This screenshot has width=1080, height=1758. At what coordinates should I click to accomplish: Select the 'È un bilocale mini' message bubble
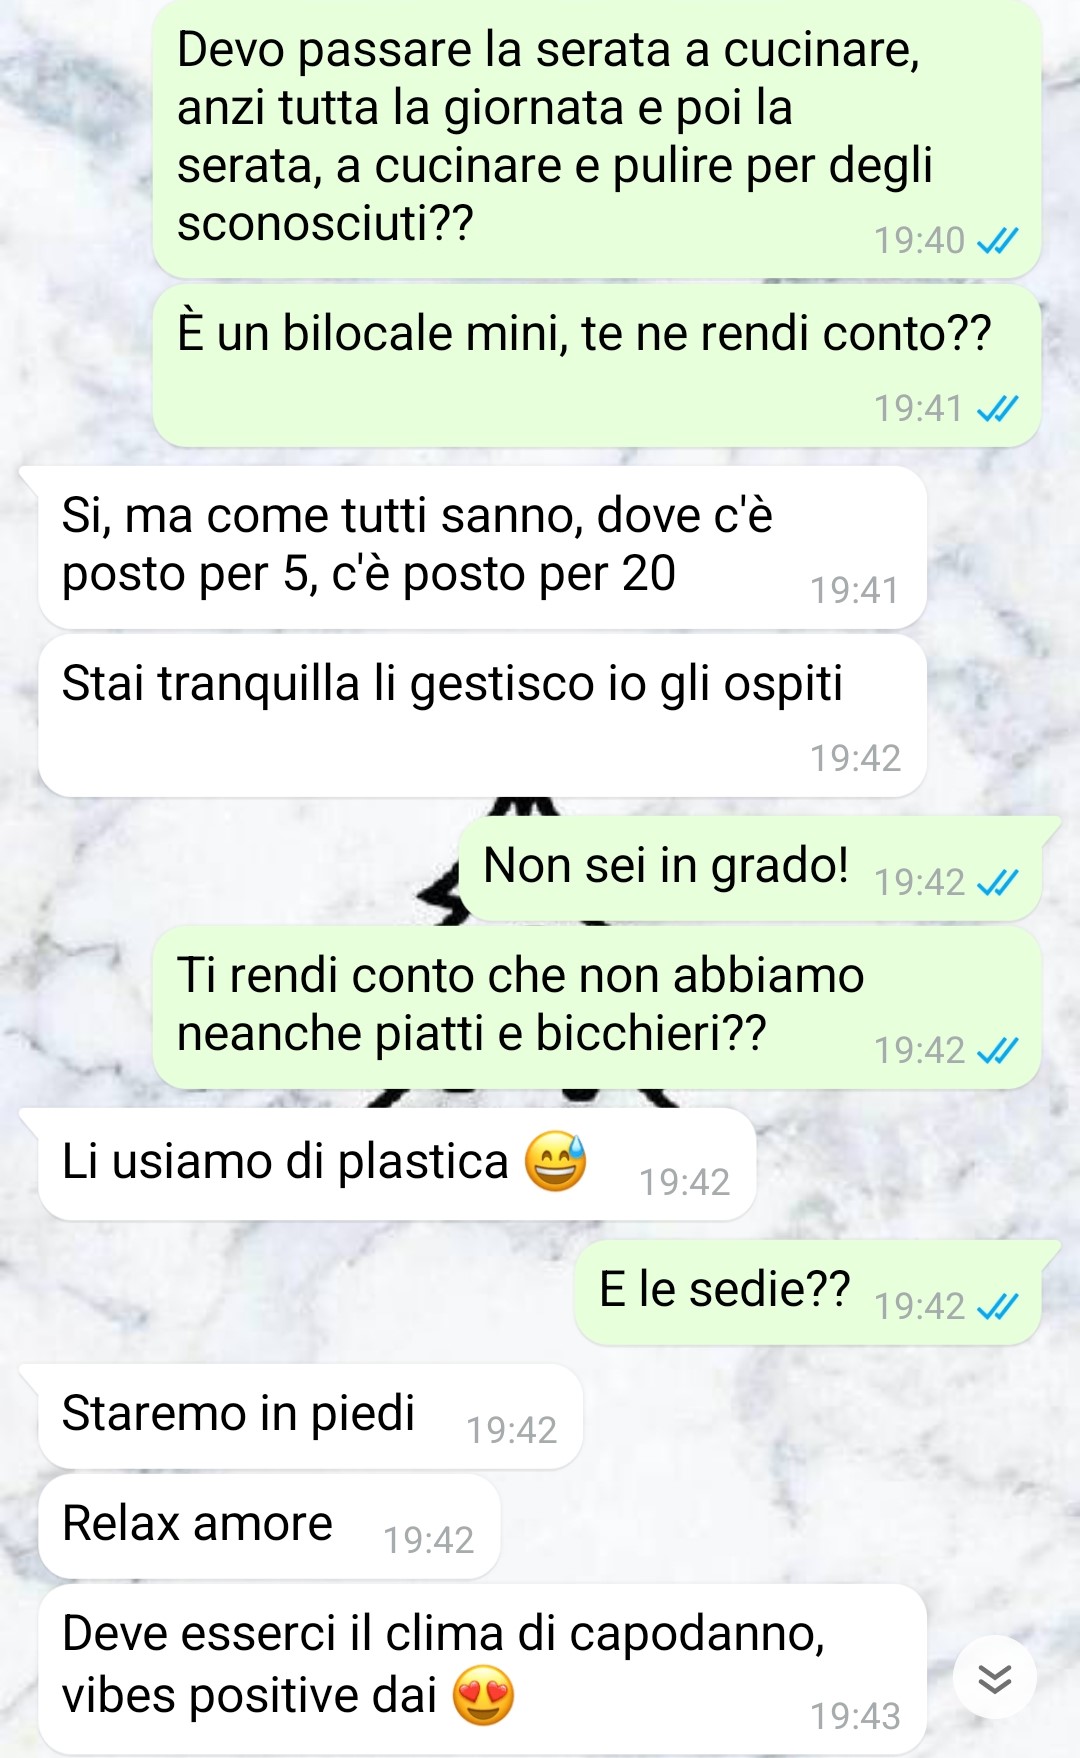click(x=597, y=366)
